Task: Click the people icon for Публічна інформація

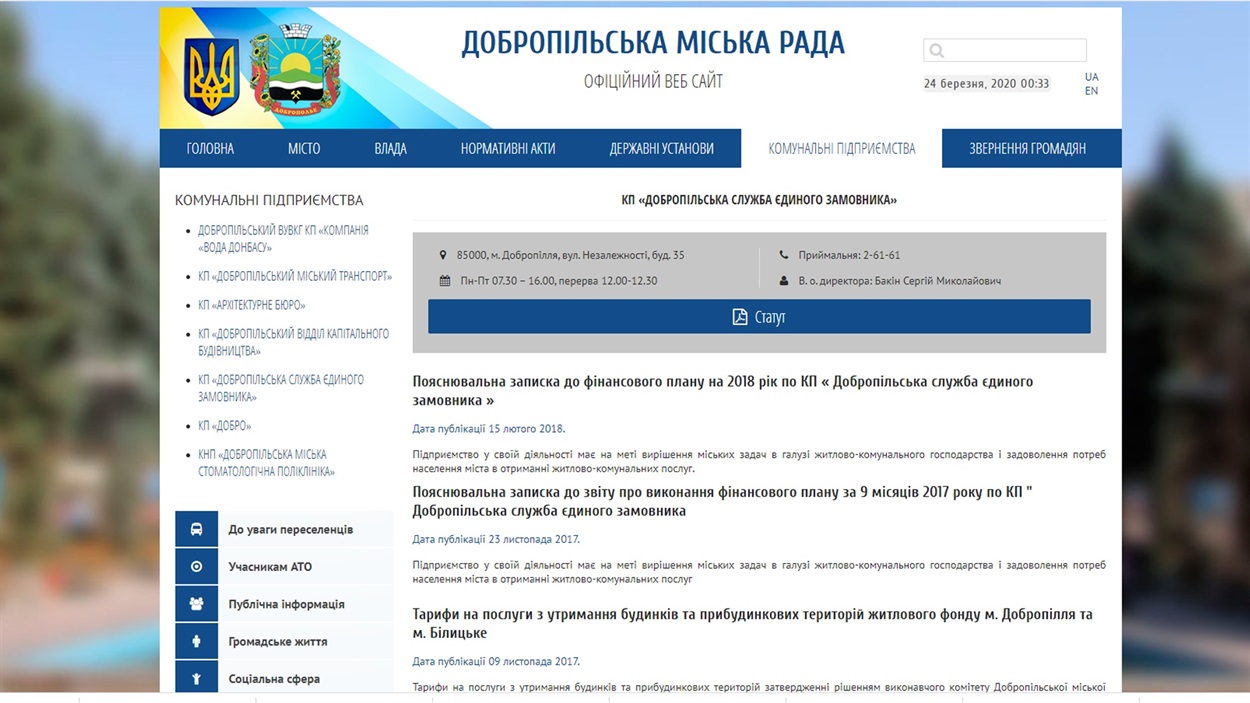Action: tap(196, 604)
